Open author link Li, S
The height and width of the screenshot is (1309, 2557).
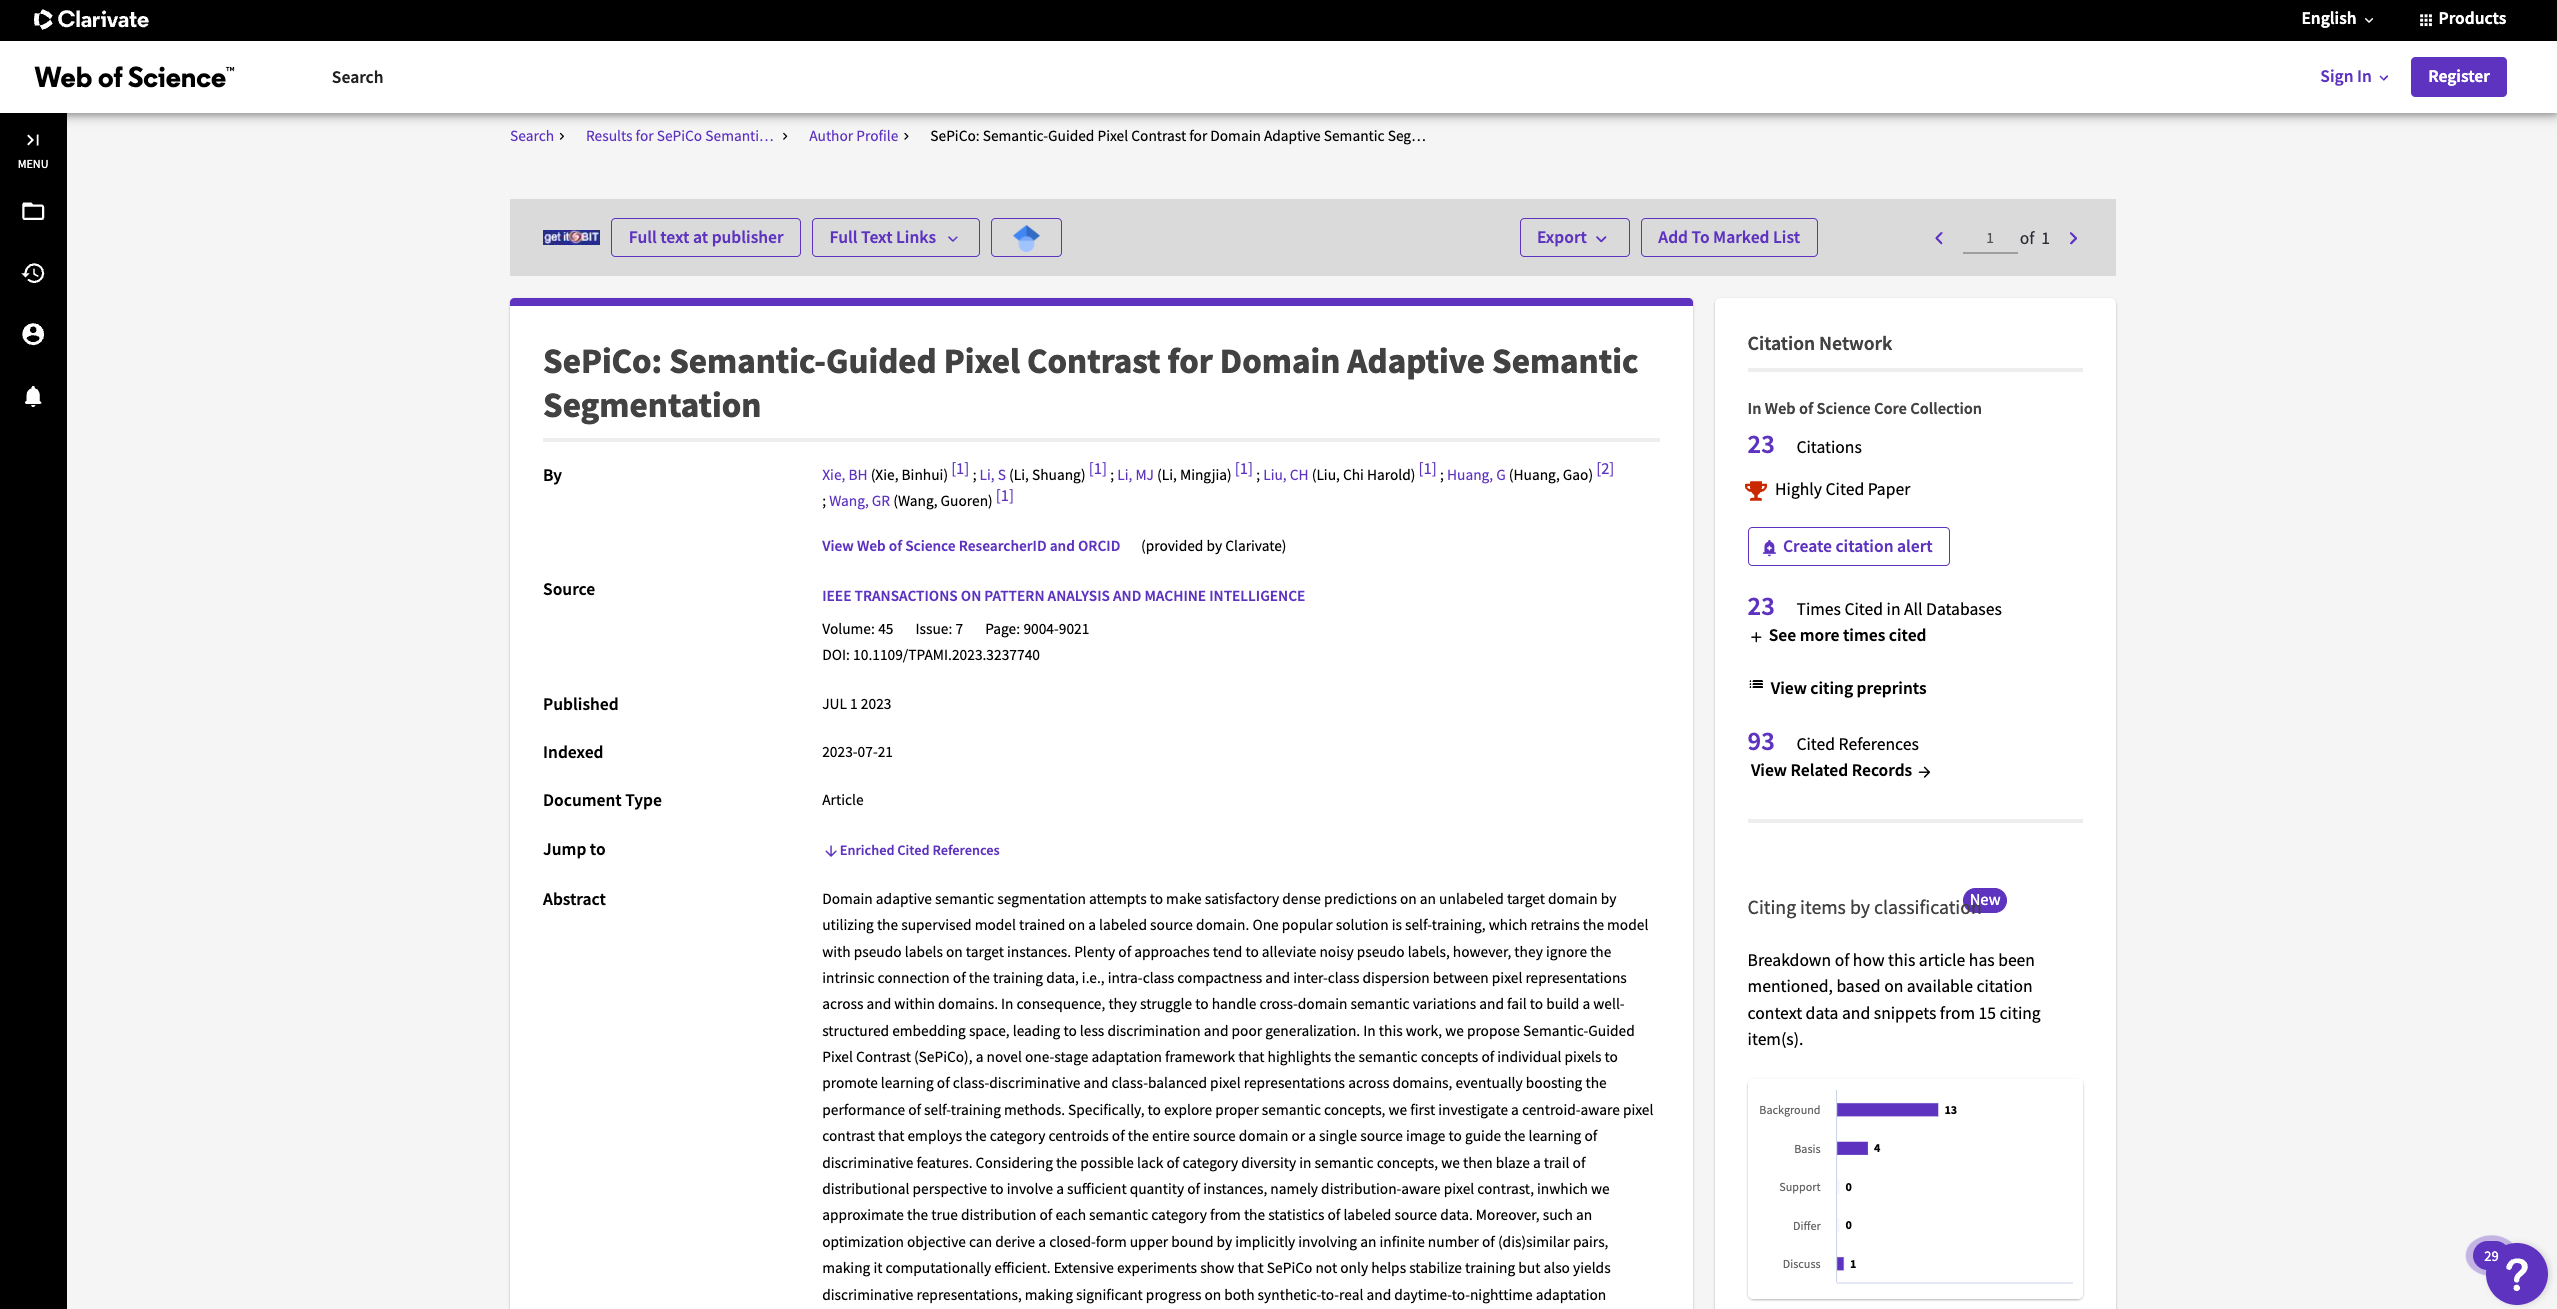[992, 475]
